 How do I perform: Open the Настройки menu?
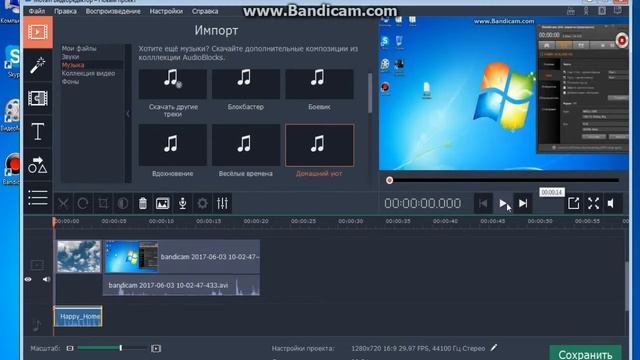coord(166,11)
